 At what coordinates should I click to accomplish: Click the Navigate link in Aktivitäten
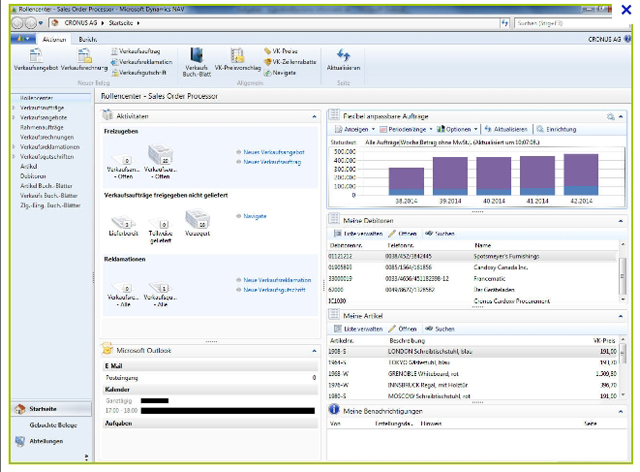pos(255,216)
